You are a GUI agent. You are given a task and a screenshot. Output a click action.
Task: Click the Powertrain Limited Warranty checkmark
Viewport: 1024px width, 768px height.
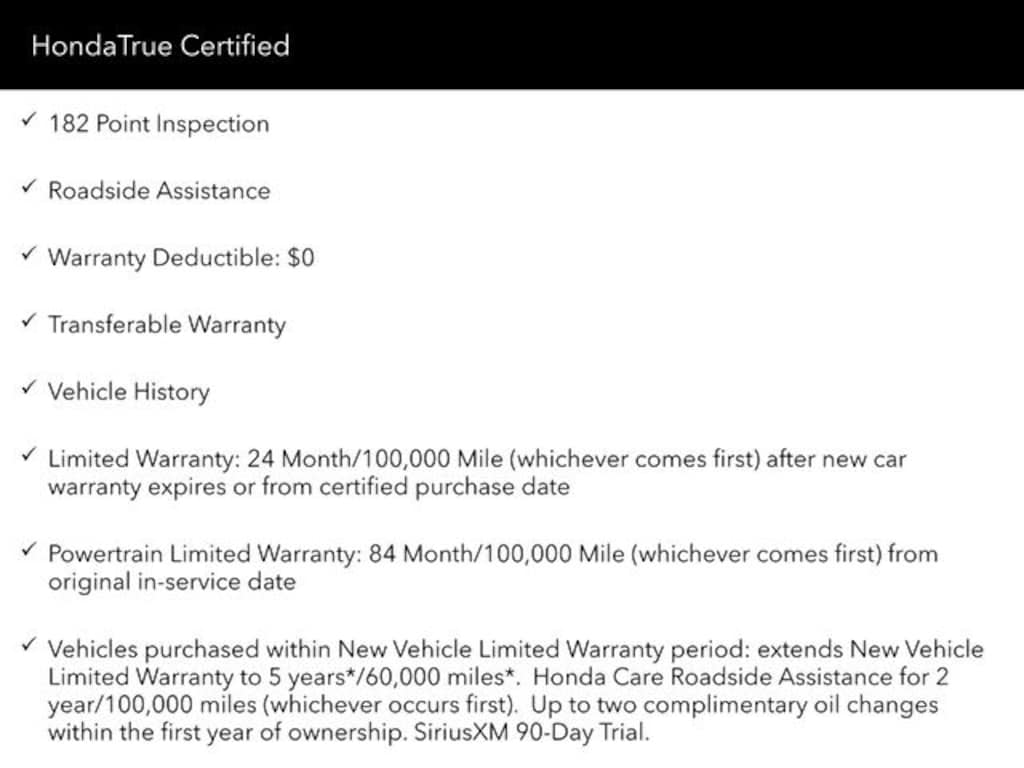[x=28, y=551]
